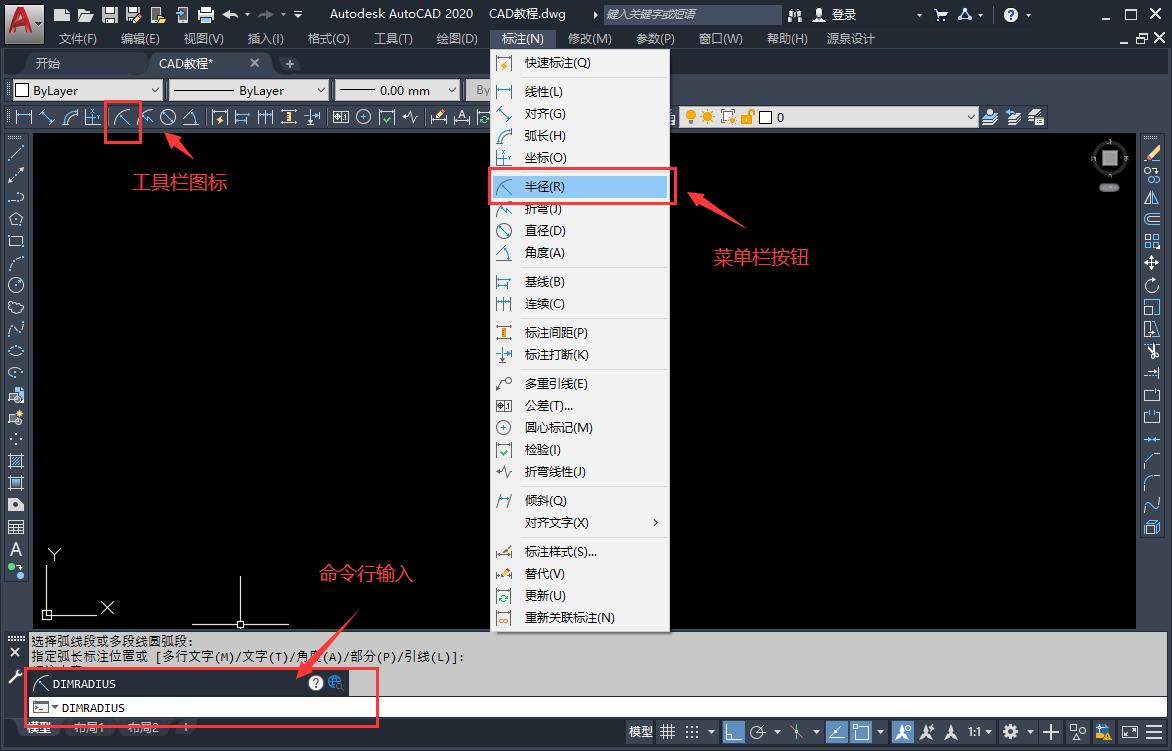Click the undo arrow icon

(x=231, y=14)
